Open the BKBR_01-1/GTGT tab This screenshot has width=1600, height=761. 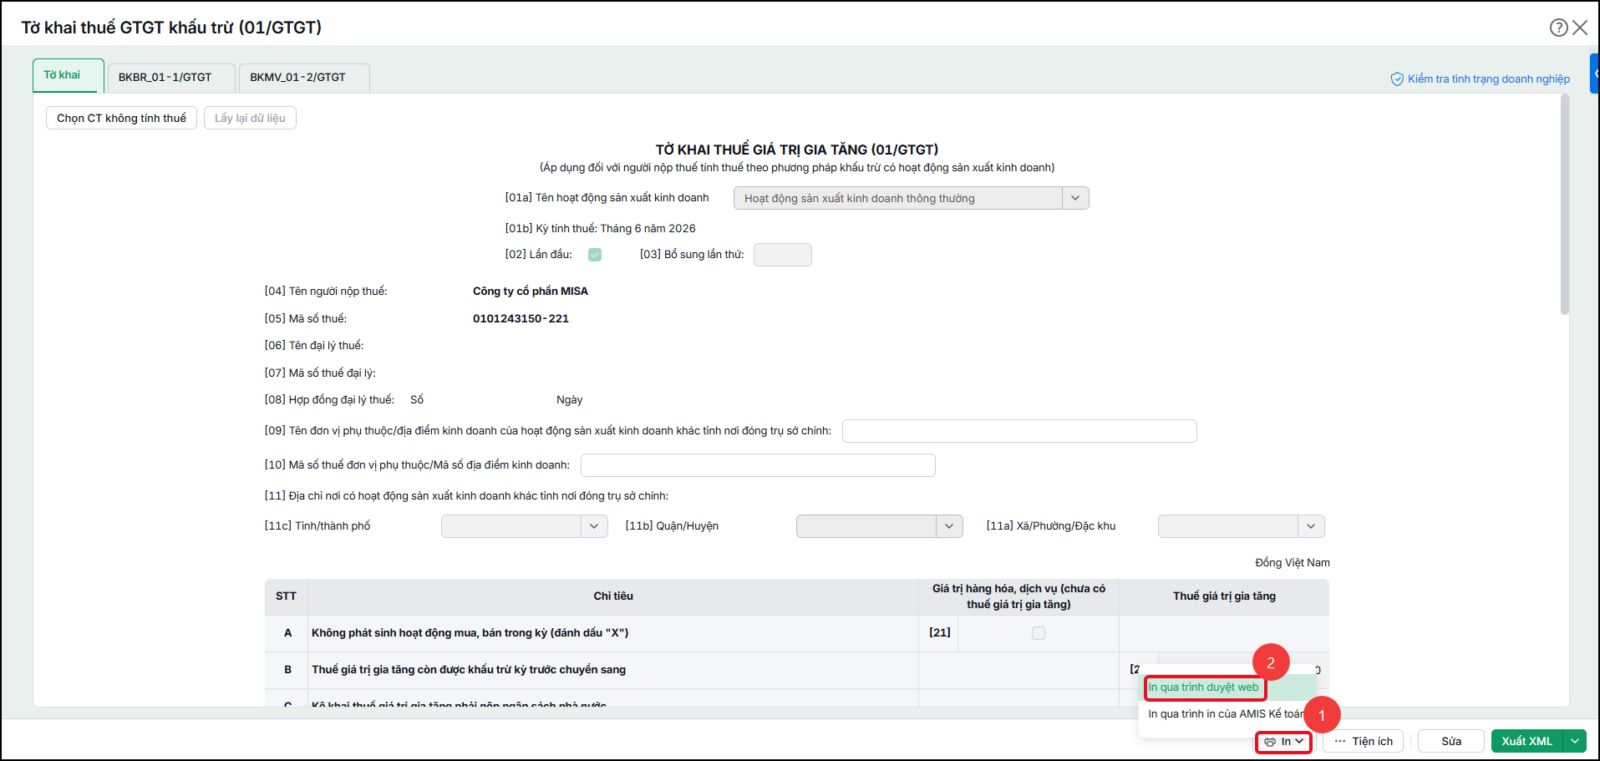pos(170,77)
